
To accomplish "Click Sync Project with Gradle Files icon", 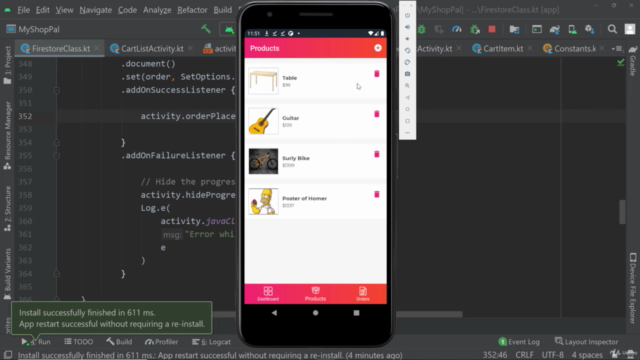I will pos(555,29).
